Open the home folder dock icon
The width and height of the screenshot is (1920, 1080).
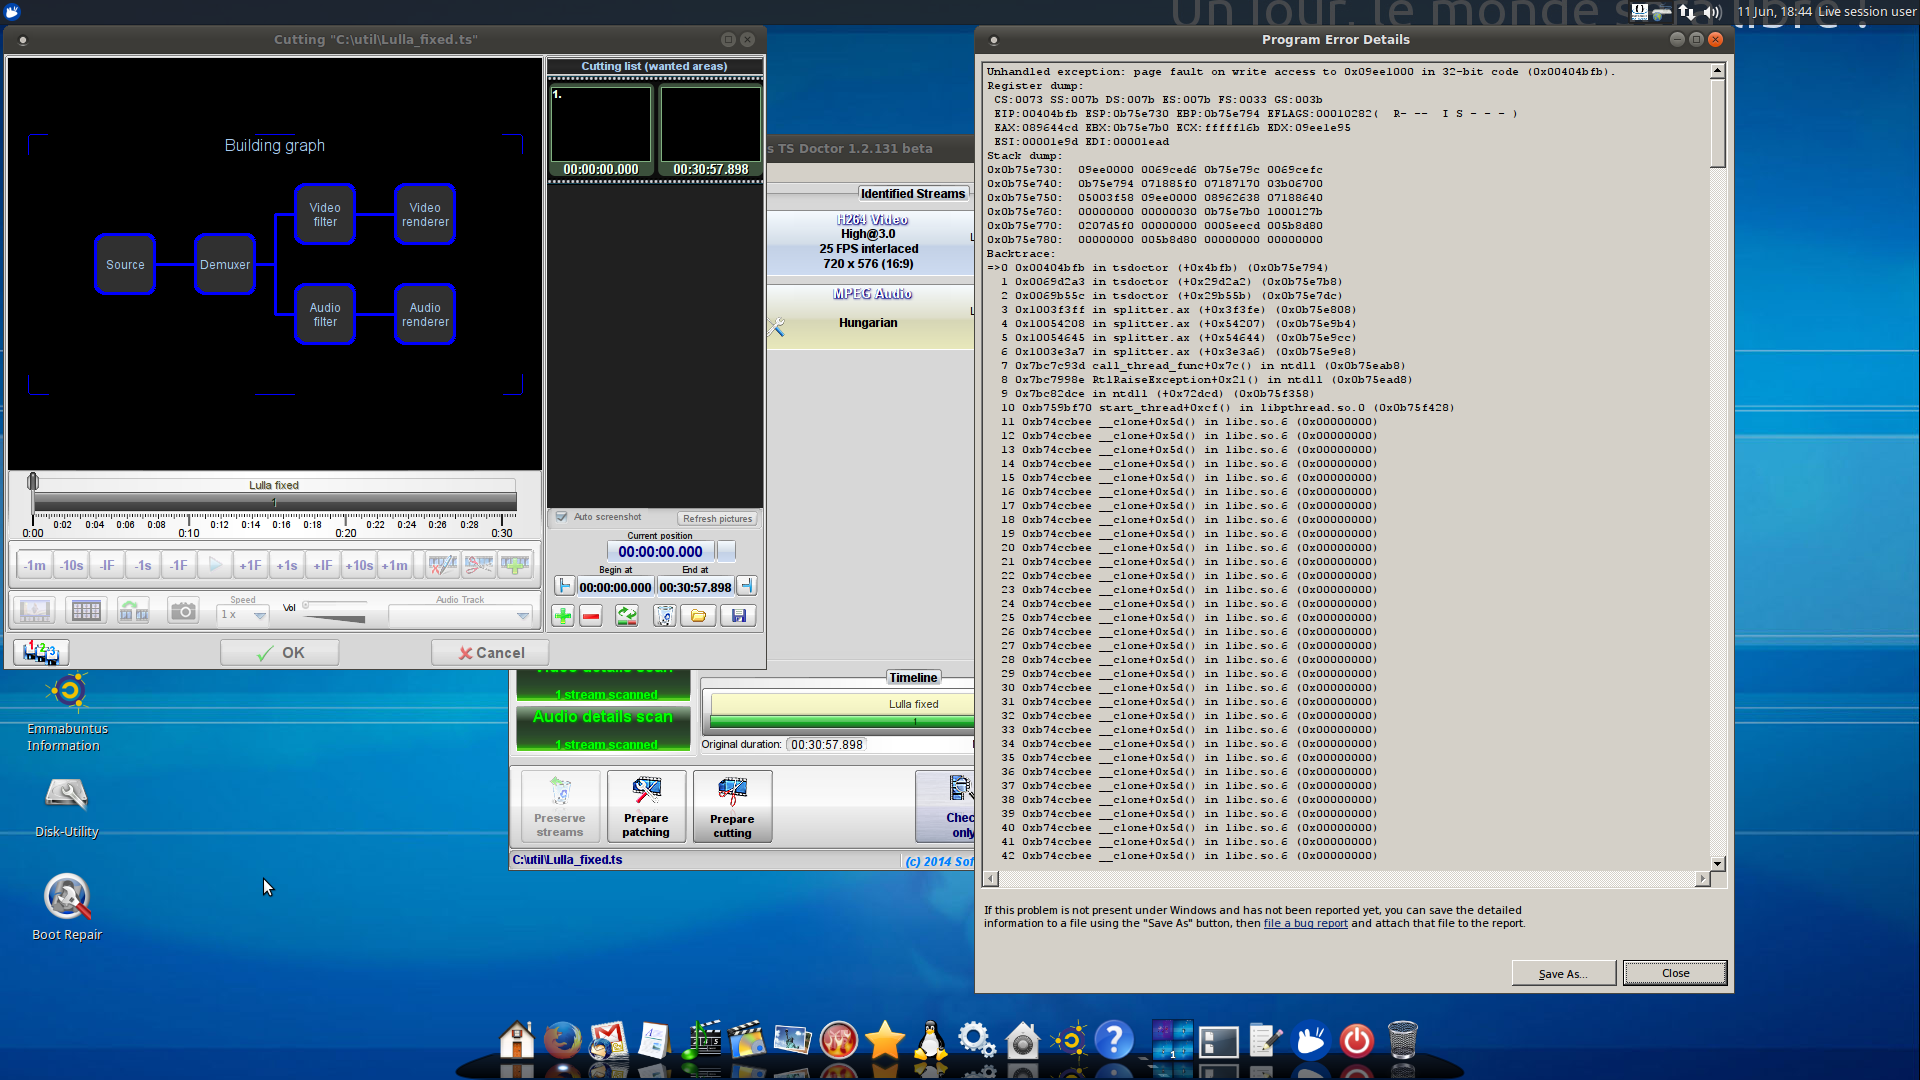(x=517, y=1040)
